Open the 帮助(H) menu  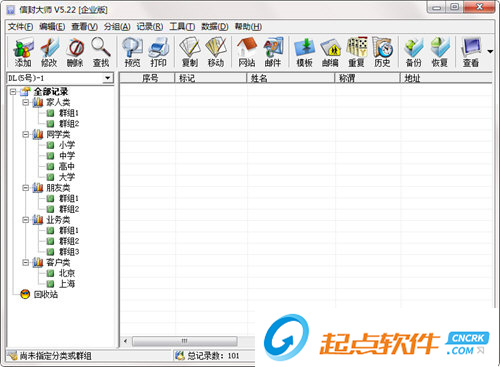[248, 27]
